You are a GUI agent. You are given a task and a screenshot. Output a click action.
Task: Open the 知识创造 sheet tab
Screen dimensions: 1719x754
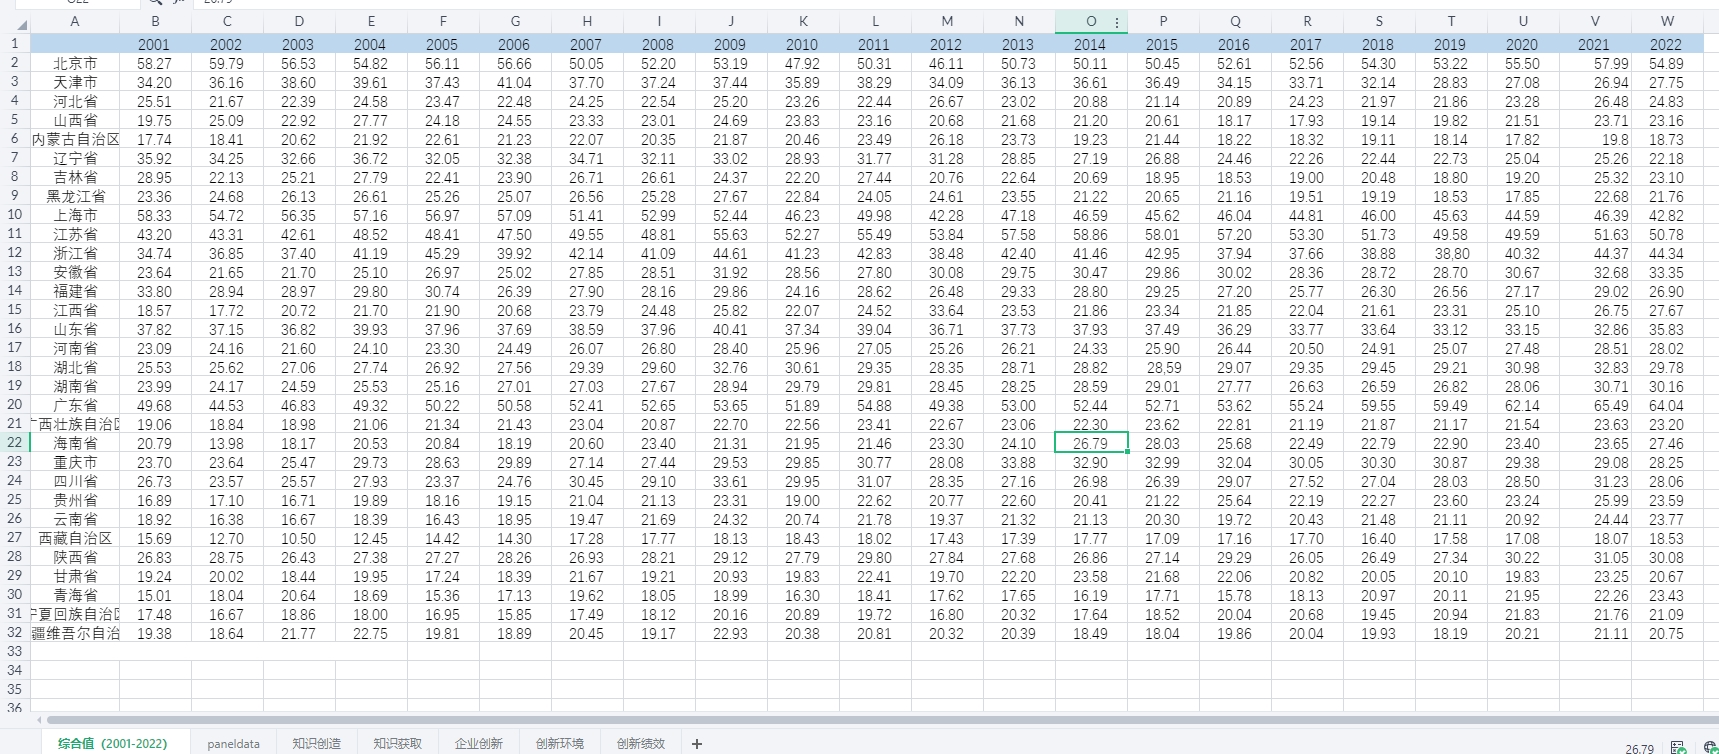click(x=316, y=743)
